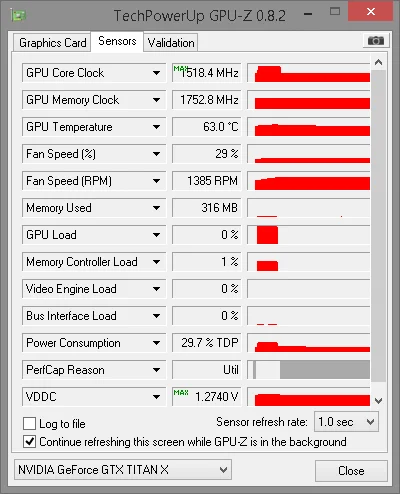400x494 pixels.
Task: Click scrollbar up arrow in sensor list
Action: point(378,62)
